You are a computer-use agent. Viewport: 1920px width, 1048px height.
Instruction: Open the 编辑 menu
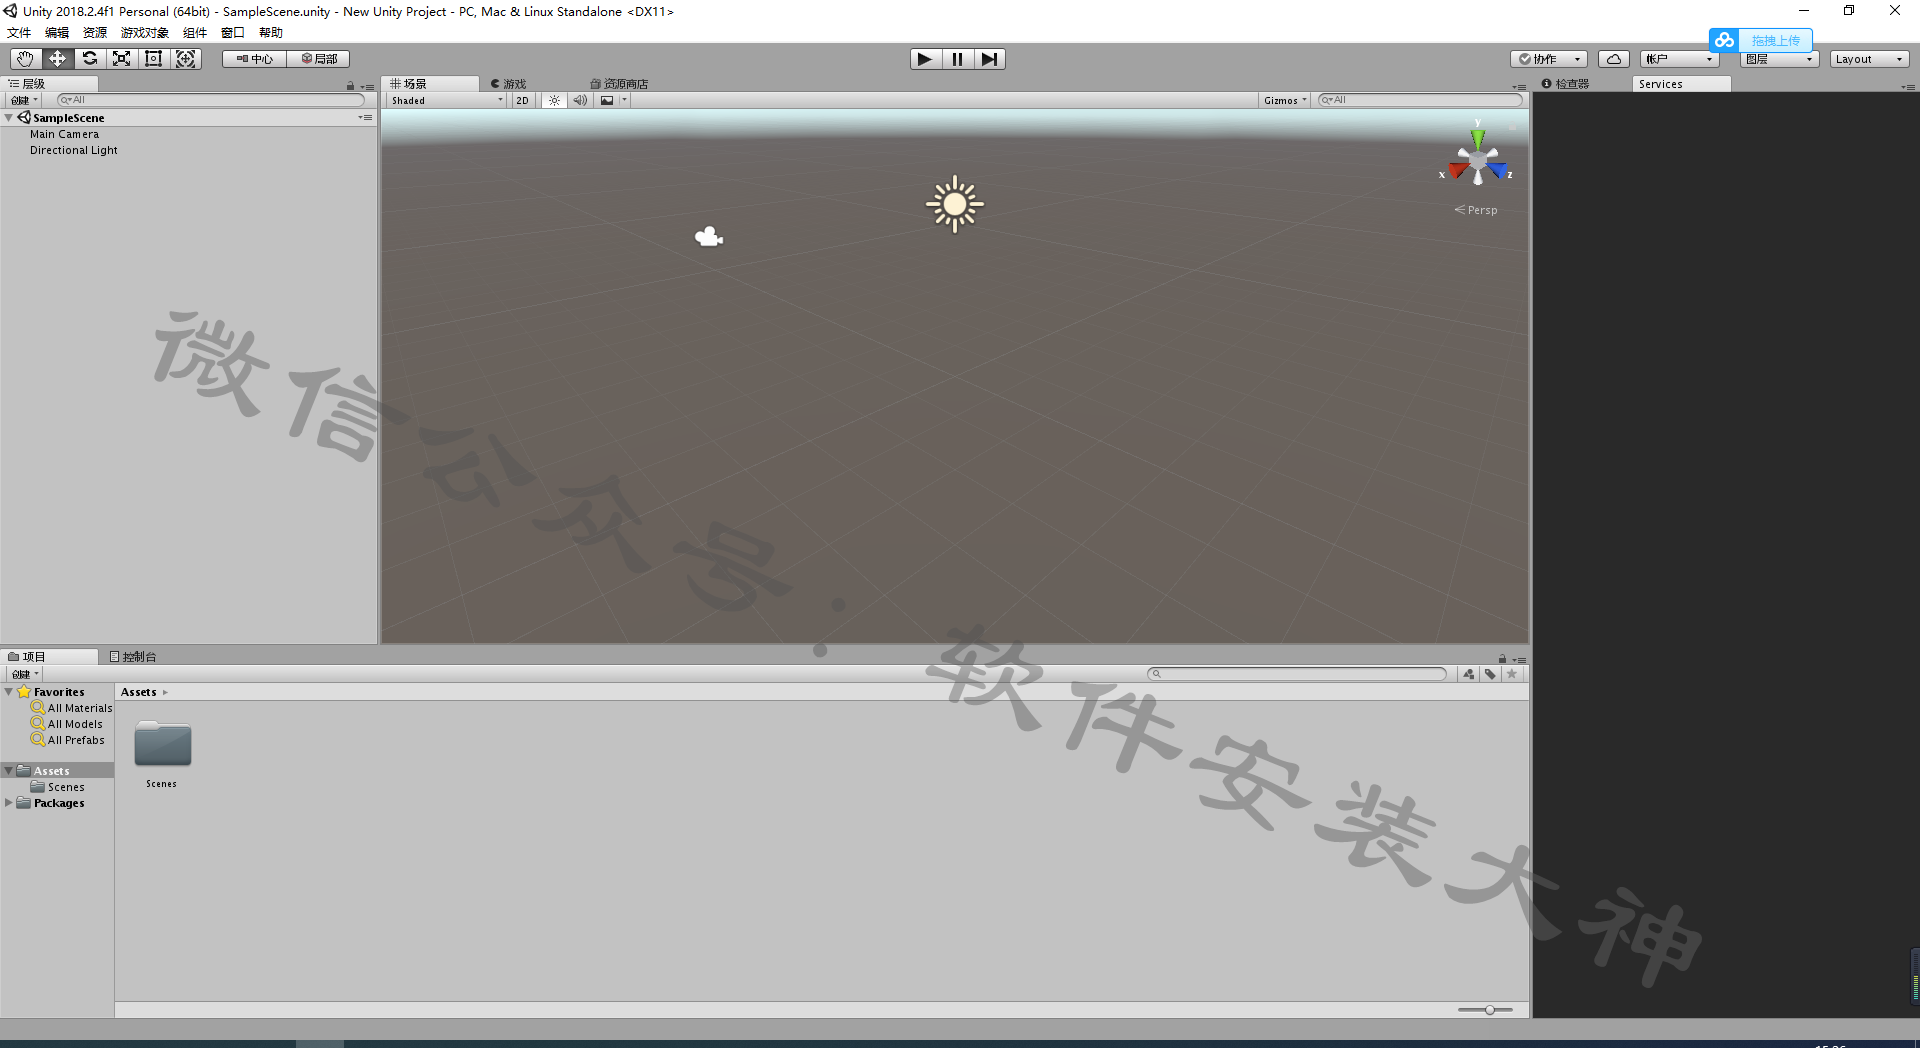tap(57, 32)
